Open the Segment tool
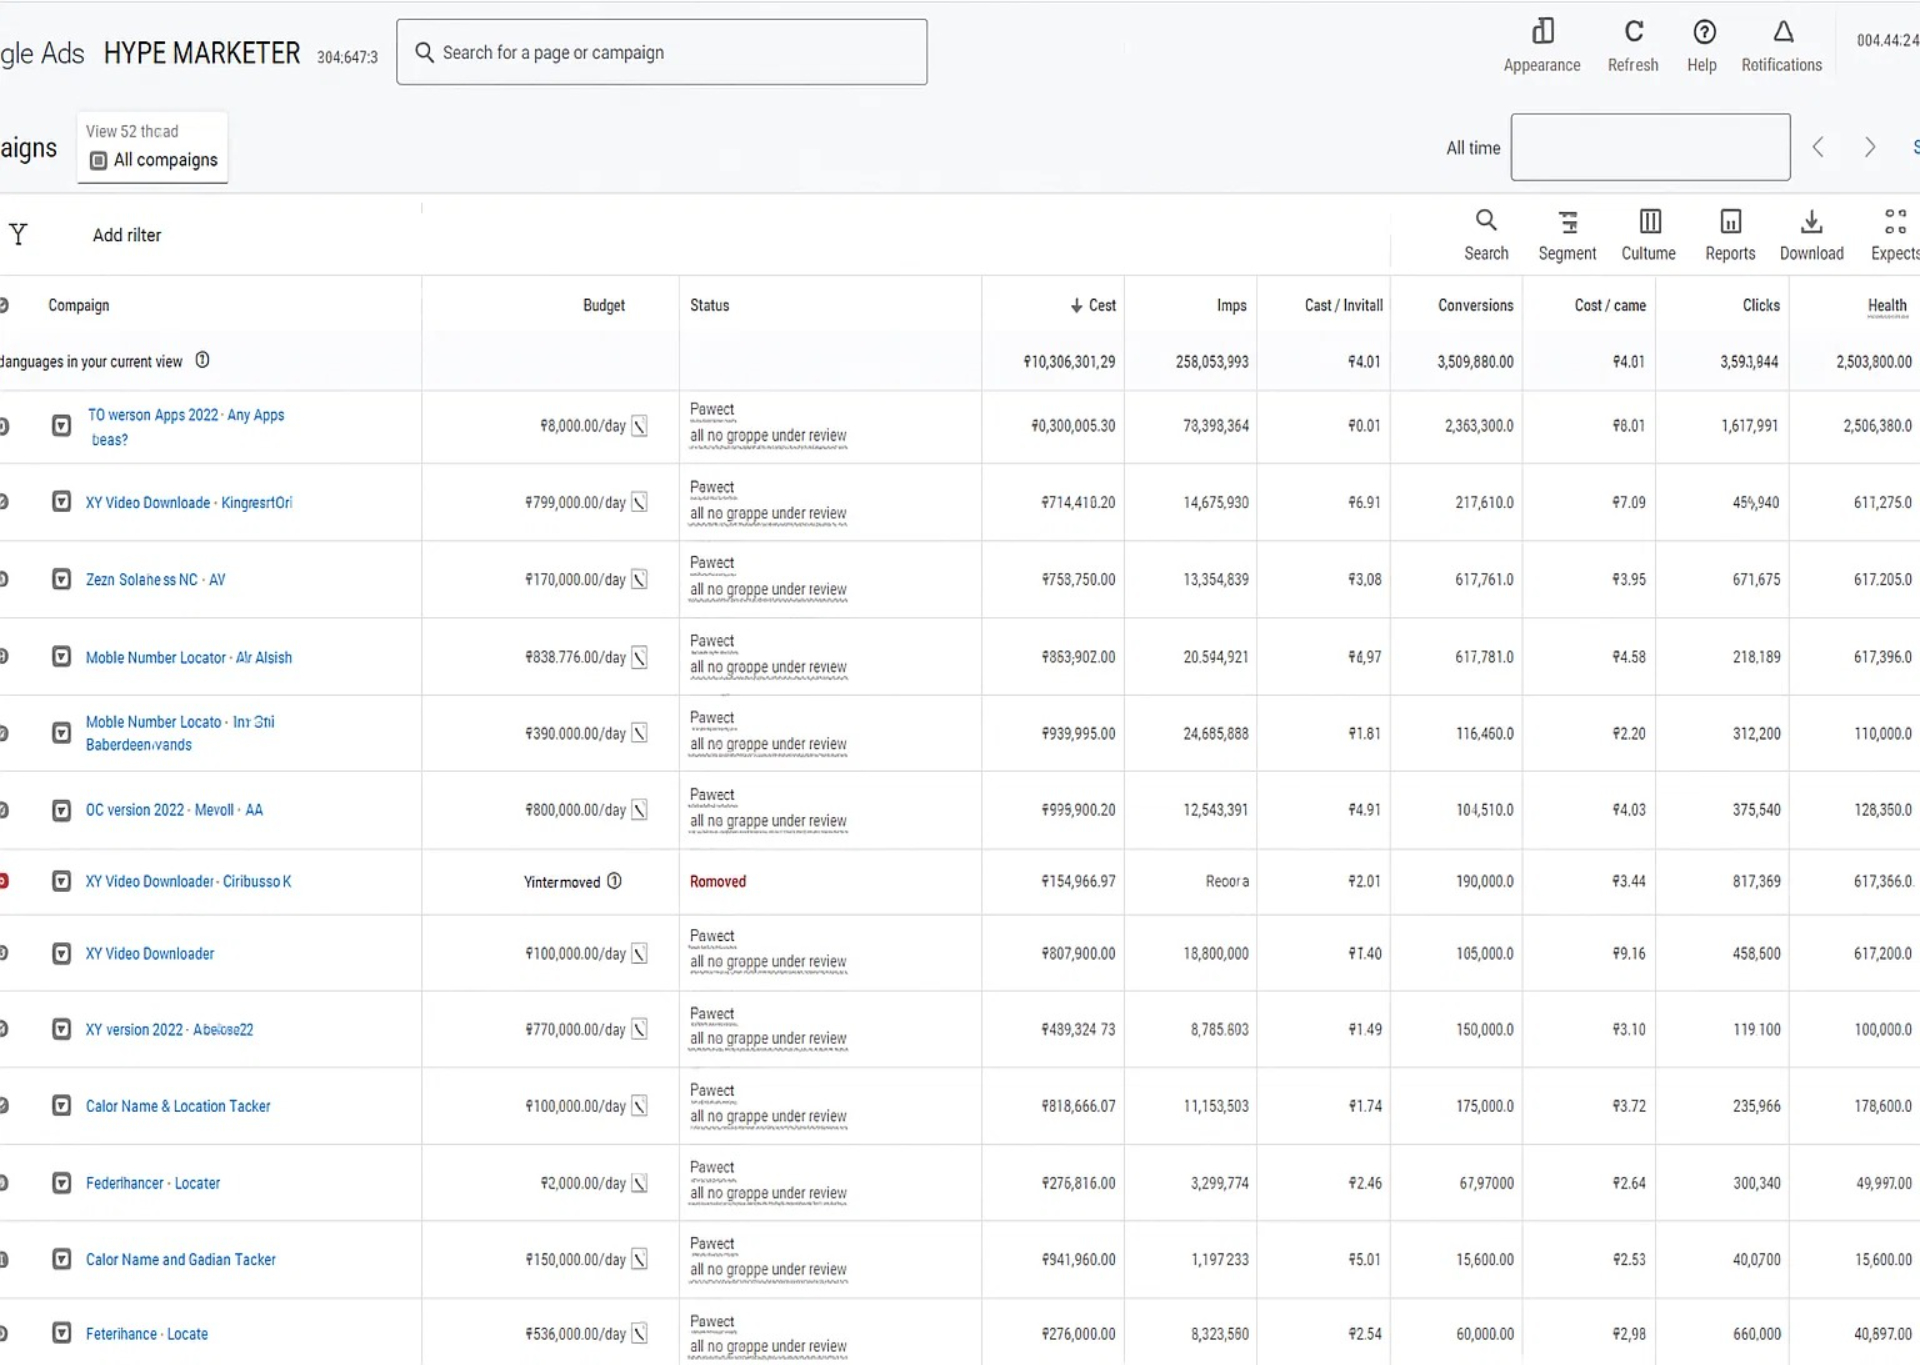Viewport: 1920px width, 1365px height. click(x=1567, y=222)
